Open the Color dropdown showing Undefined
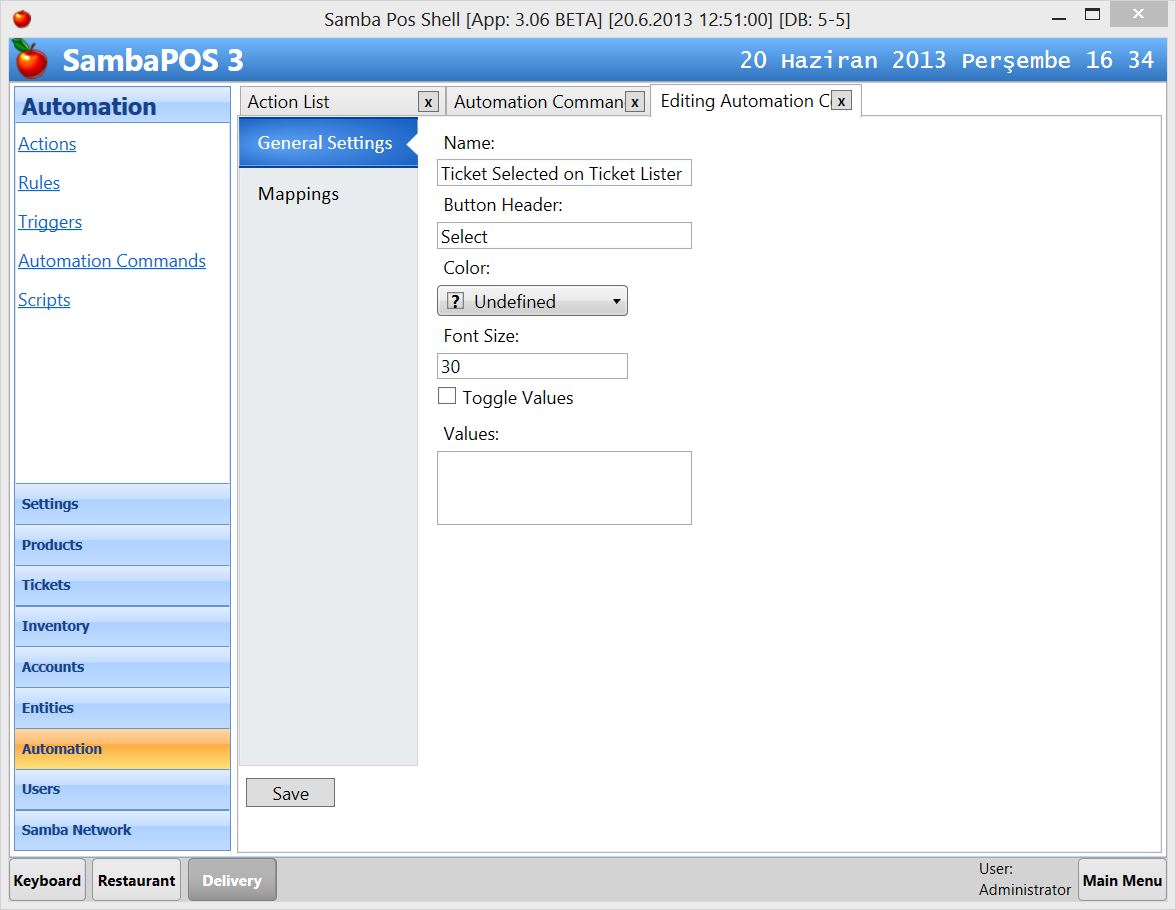This screenshot has height=910, width=1176. point(616,300)
